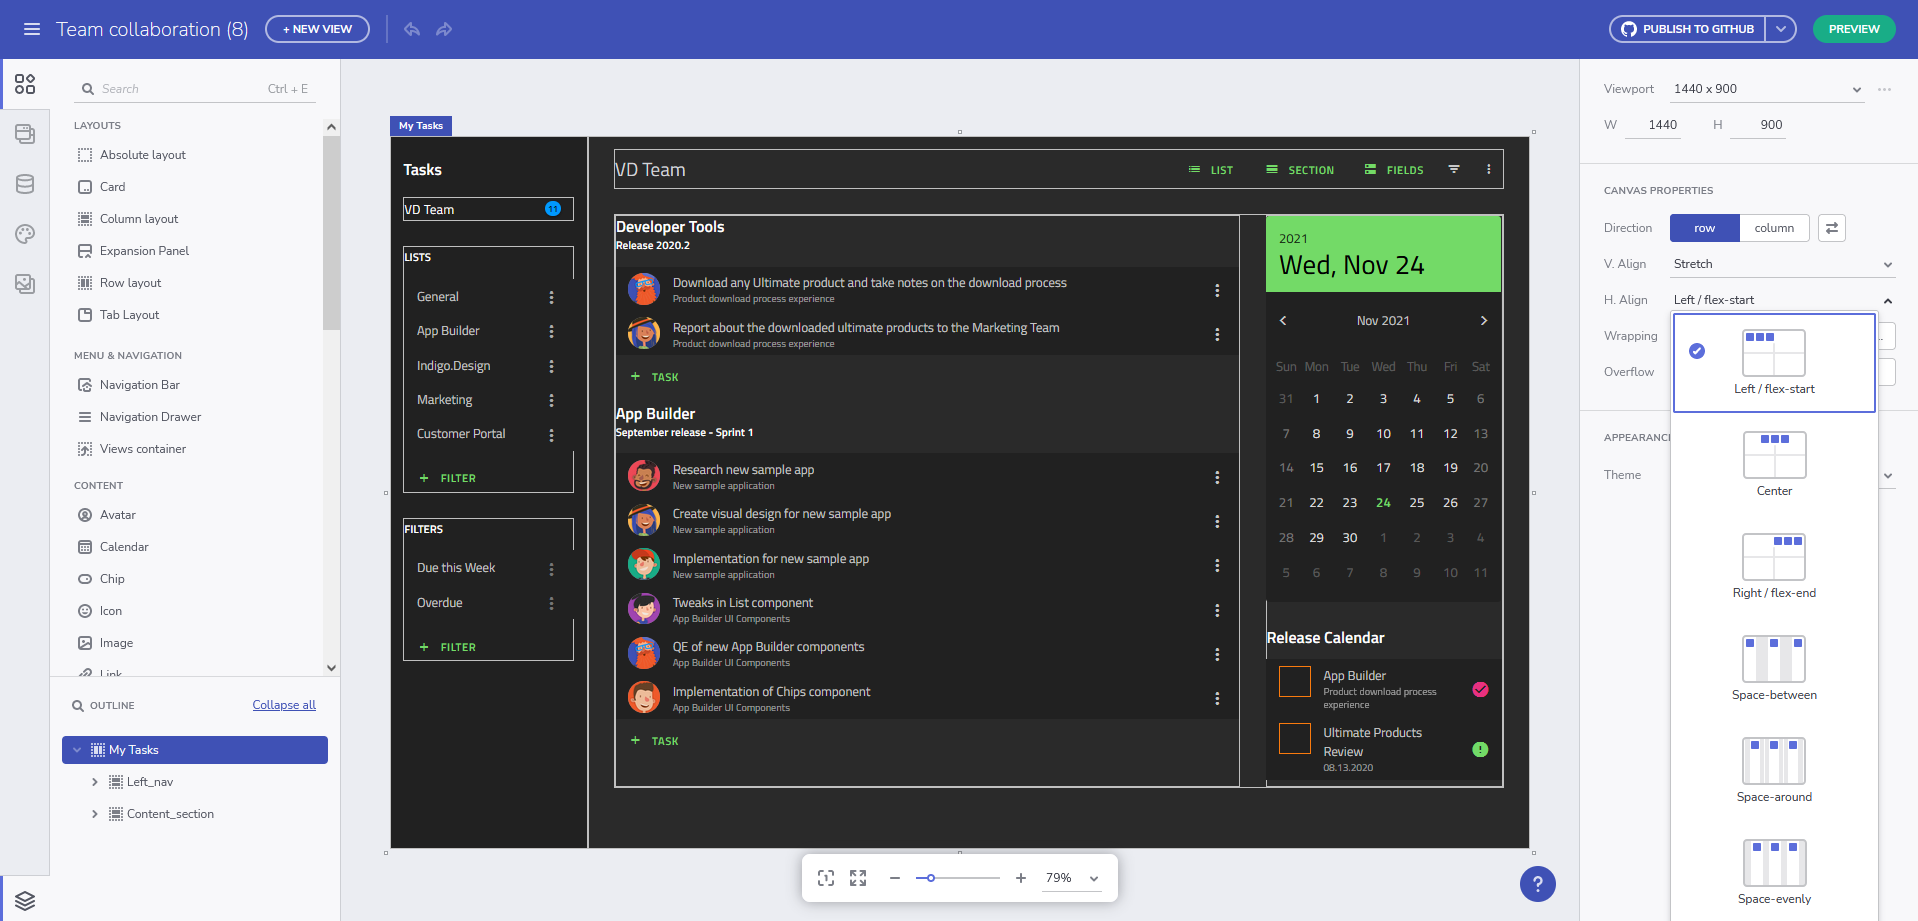
Task: Click the layers icon at bottom of left rail
Action: pos(25,900)
